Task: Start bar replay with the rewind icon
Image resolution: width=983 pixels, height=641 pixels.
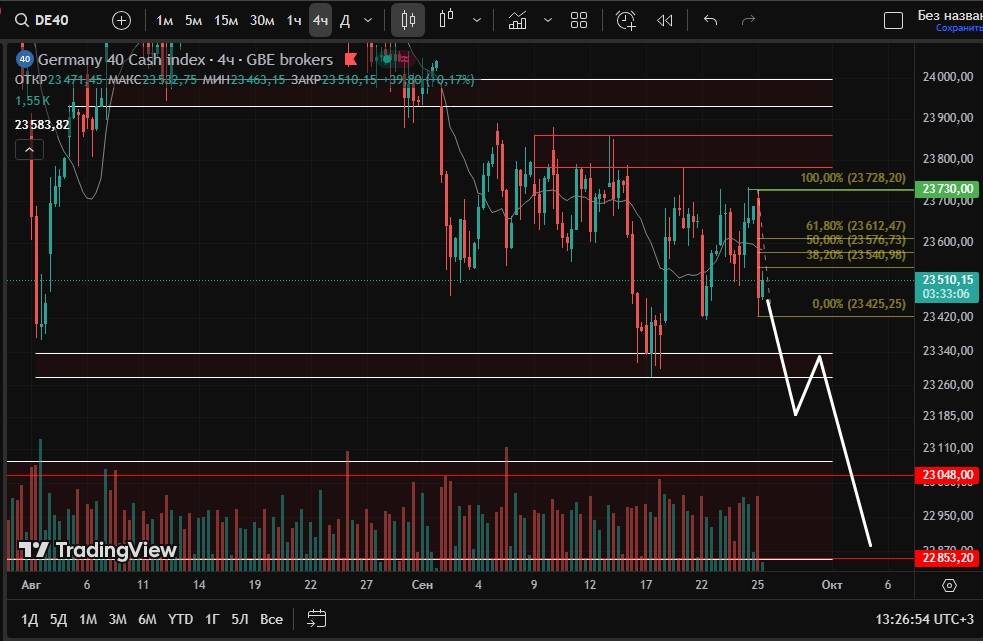Action: click(664, 20)
